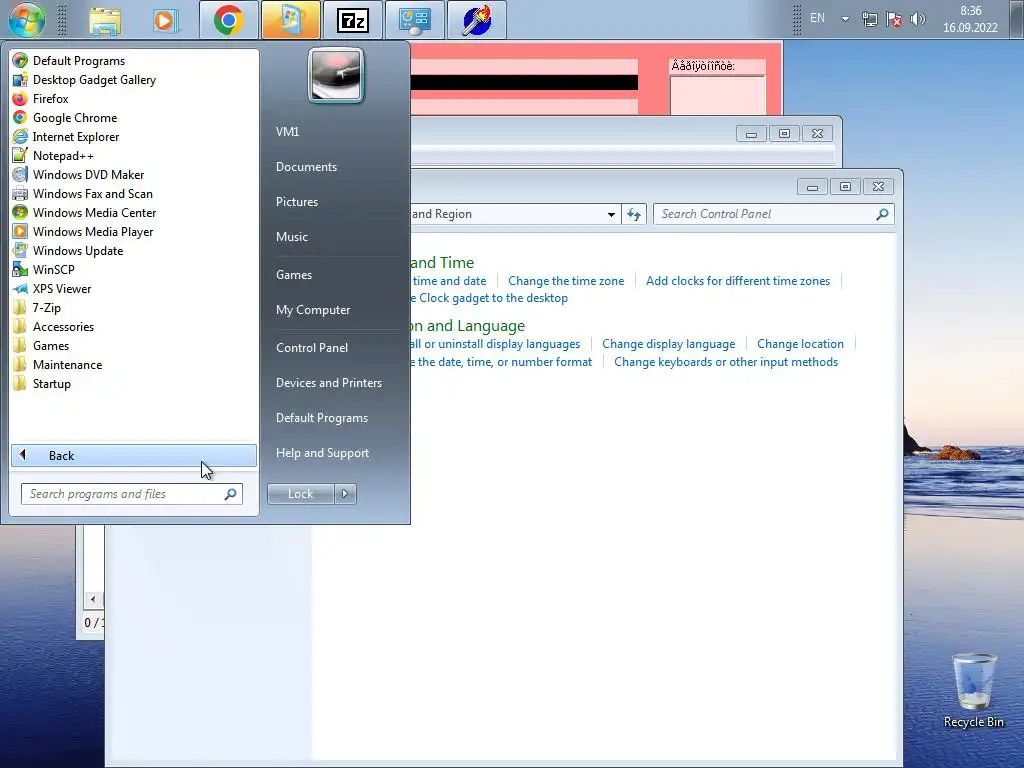Click the Lock button
Viewport: 1024px width, 768px height.
coord(300,494)
